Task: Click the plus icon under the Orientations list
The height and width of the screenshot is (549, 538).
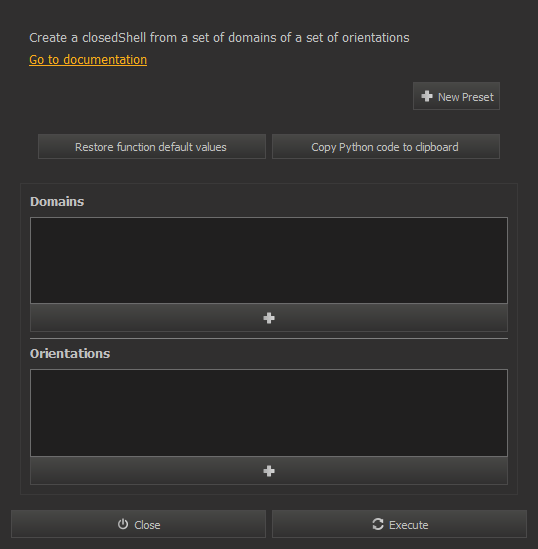Action: [269, 471]
